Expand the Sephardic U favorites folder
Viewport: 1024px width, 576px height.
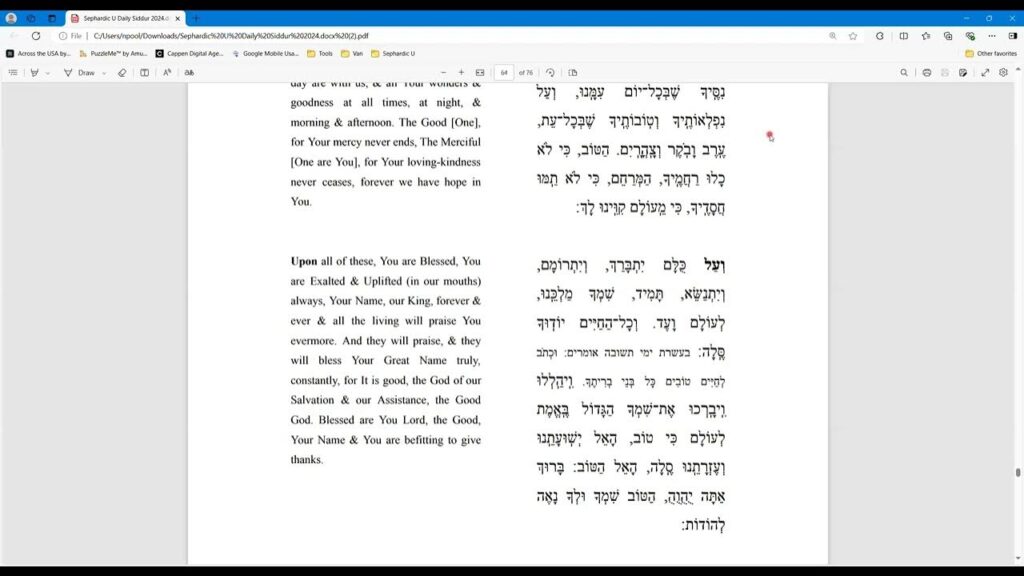click(393, 54)
